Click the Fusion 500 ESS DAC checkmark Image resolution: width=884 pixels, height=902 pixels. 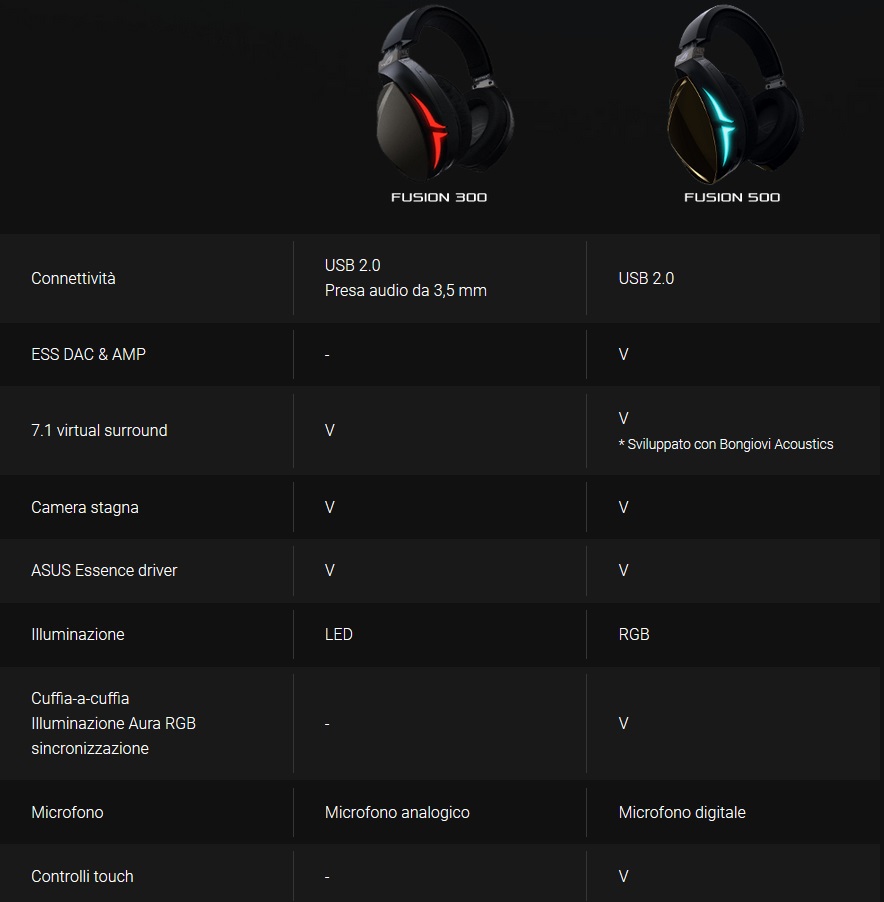(623, 354)
